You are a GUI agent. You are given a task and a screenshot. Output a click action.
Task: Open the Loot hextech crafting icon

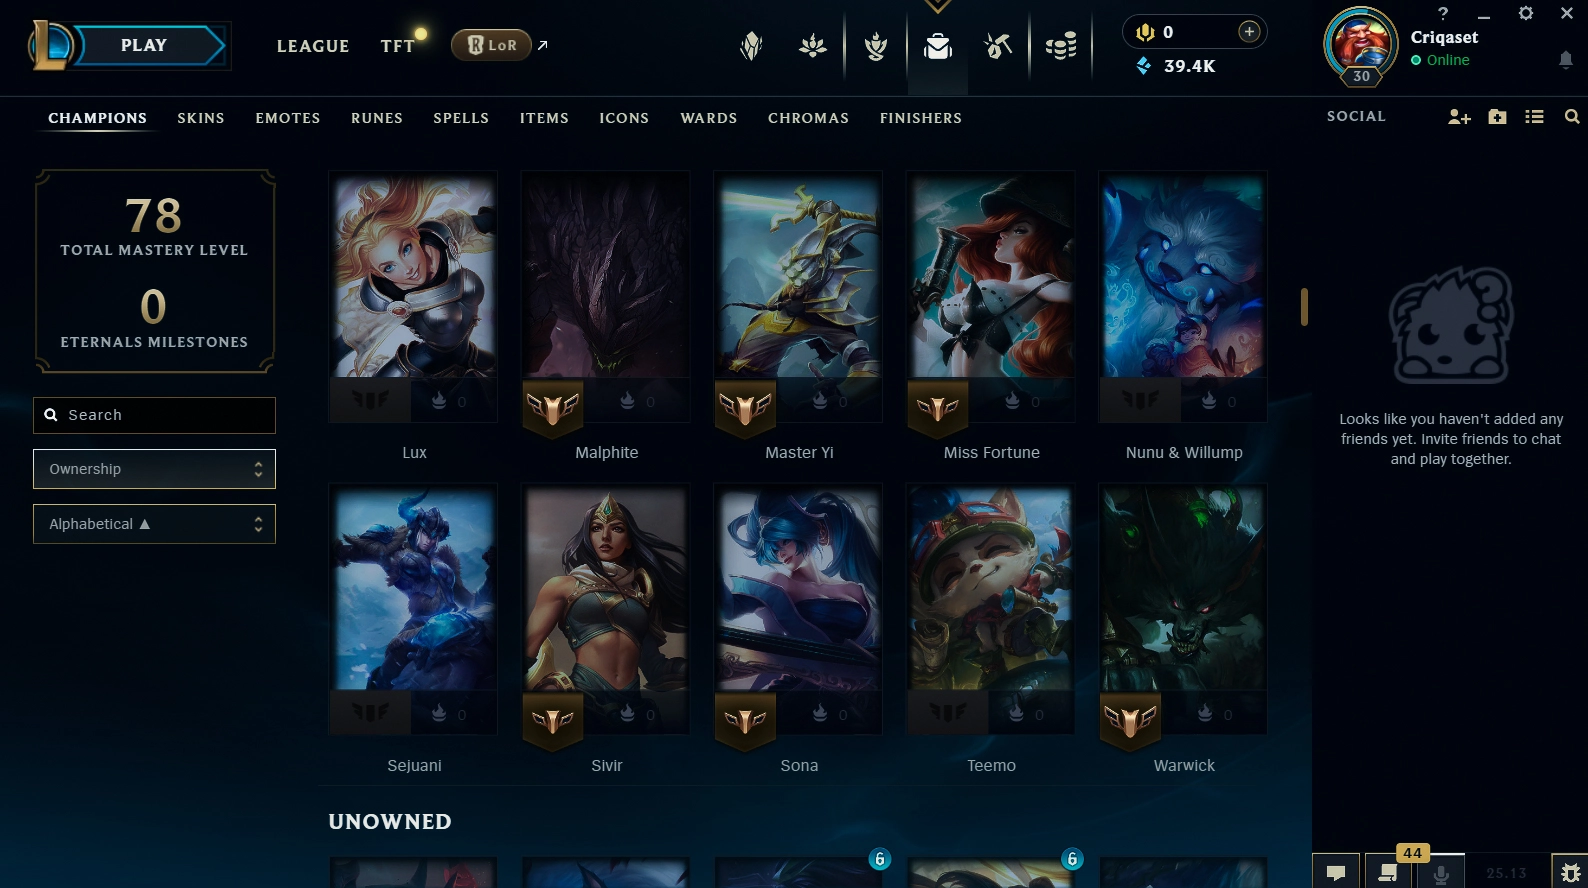(x=997, y=46)
